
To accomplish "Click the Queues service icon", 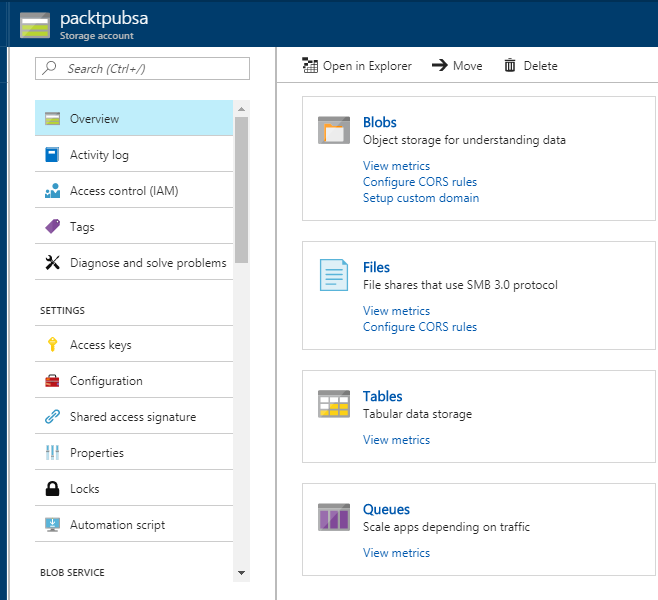I will 334,517.
